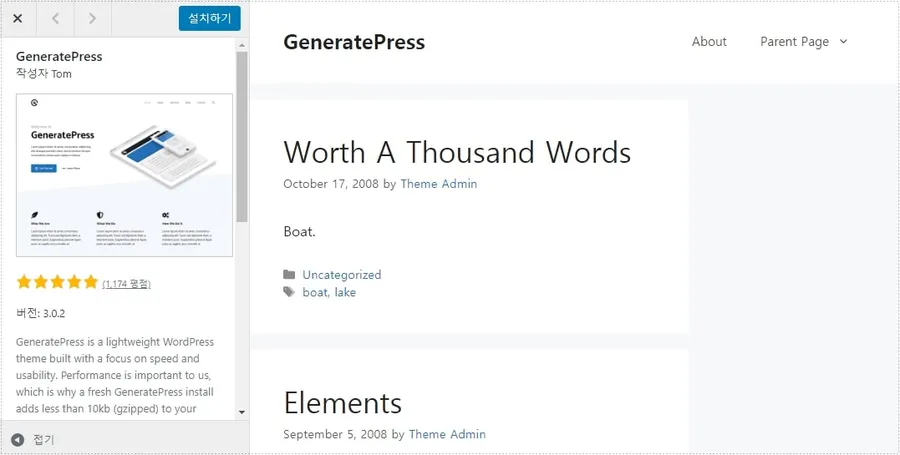Click the tags icon beside boat
Image resolution: width=900 pixels, height=455 pixels.
click(x=289, y=292)
